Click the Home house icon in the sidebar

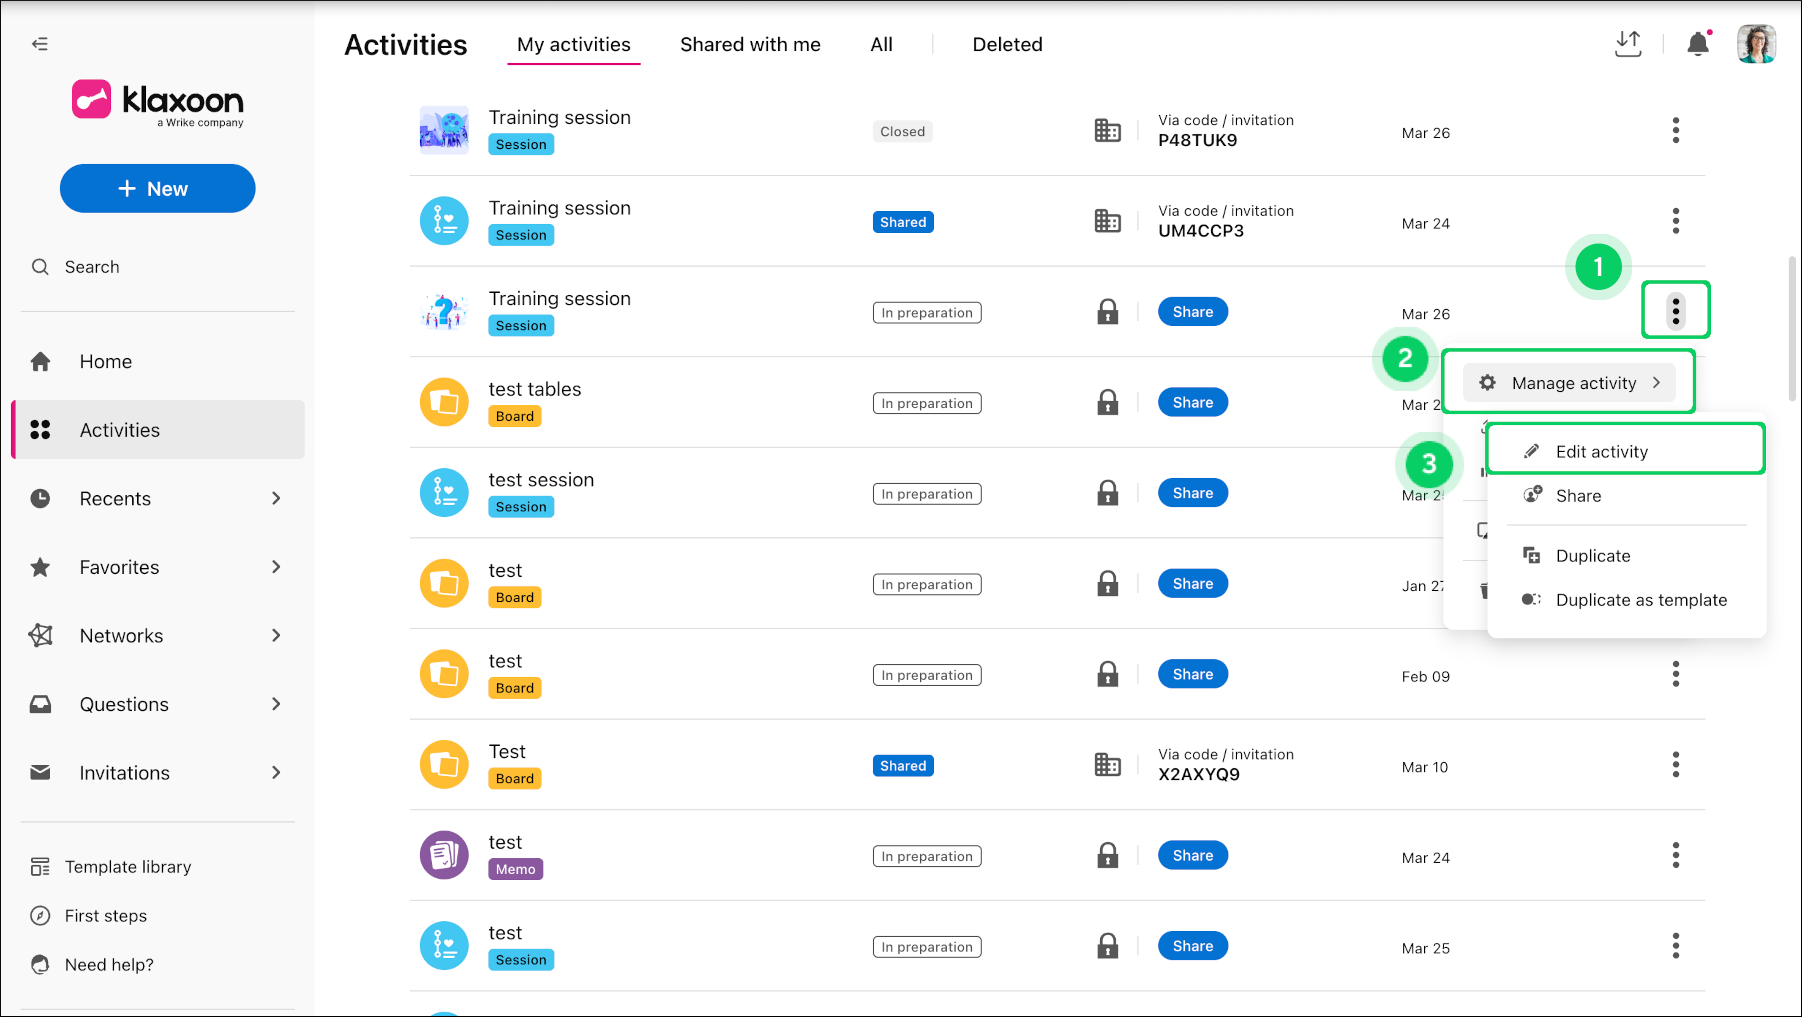click(x=40, y=361)
